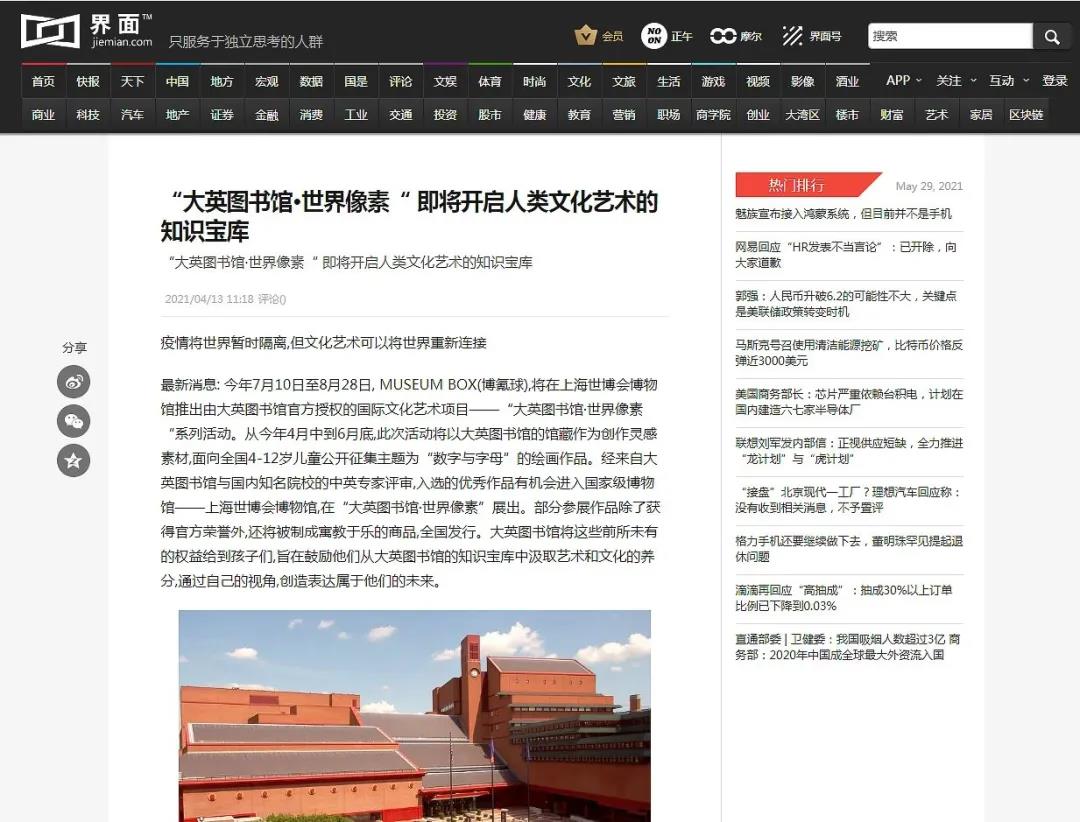Click the article main title
This screenshot has width=1080, height=822.
[409, 216]
